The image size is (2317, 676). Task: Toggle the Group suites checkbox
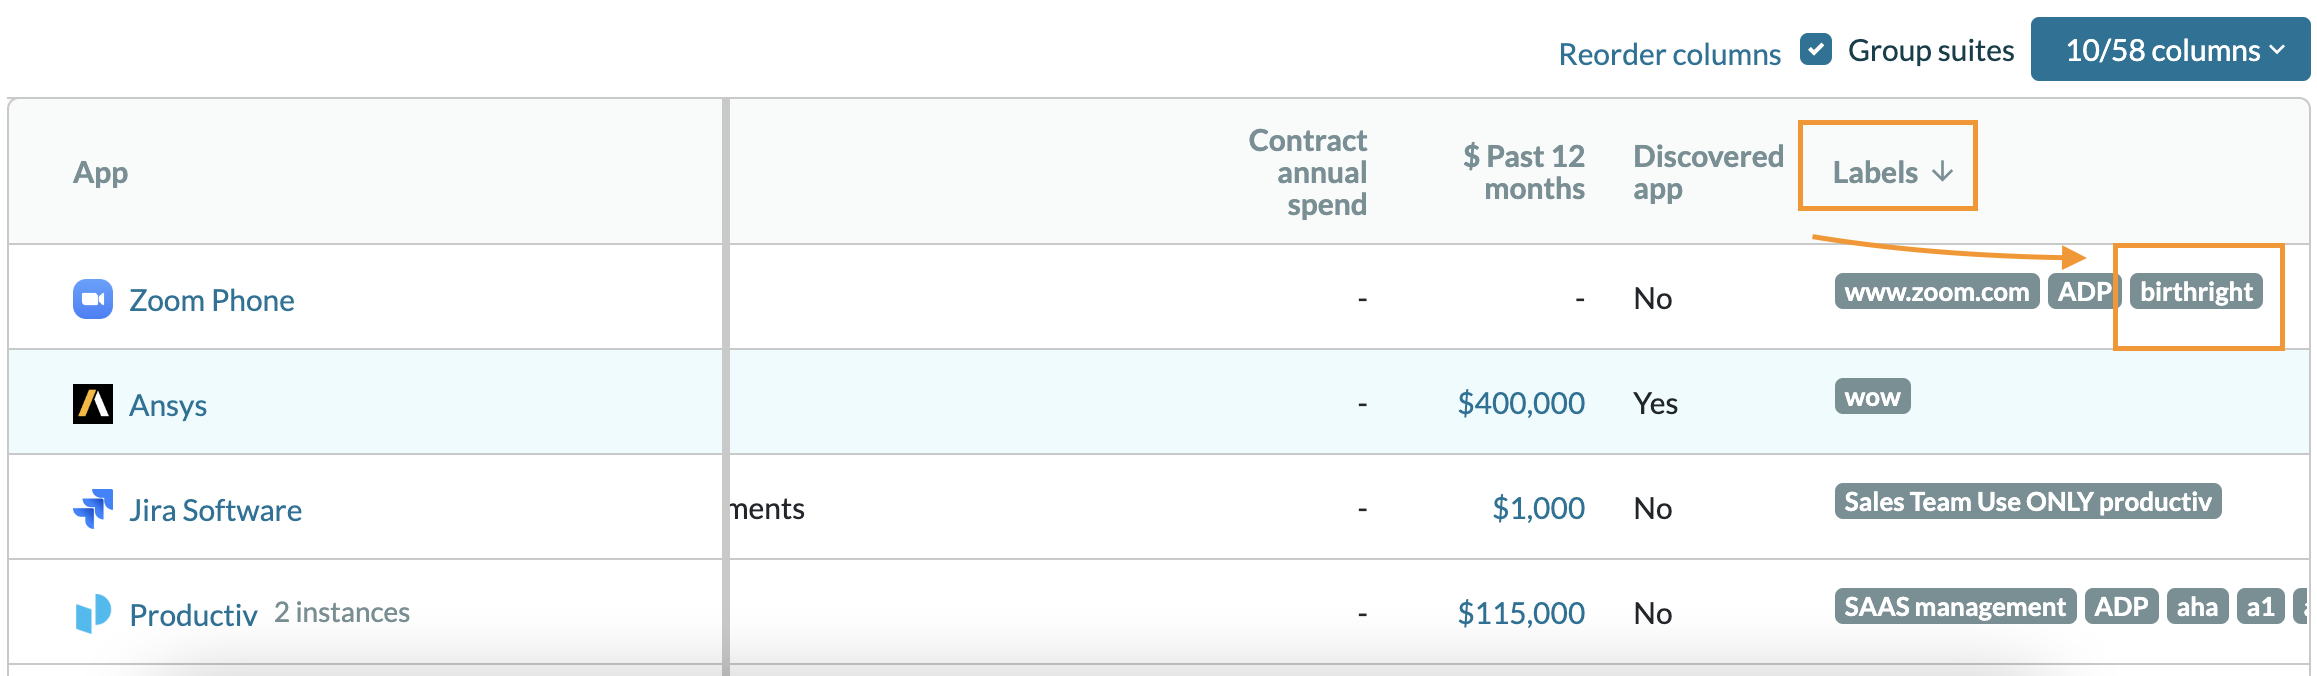(x=1816, y=50)
